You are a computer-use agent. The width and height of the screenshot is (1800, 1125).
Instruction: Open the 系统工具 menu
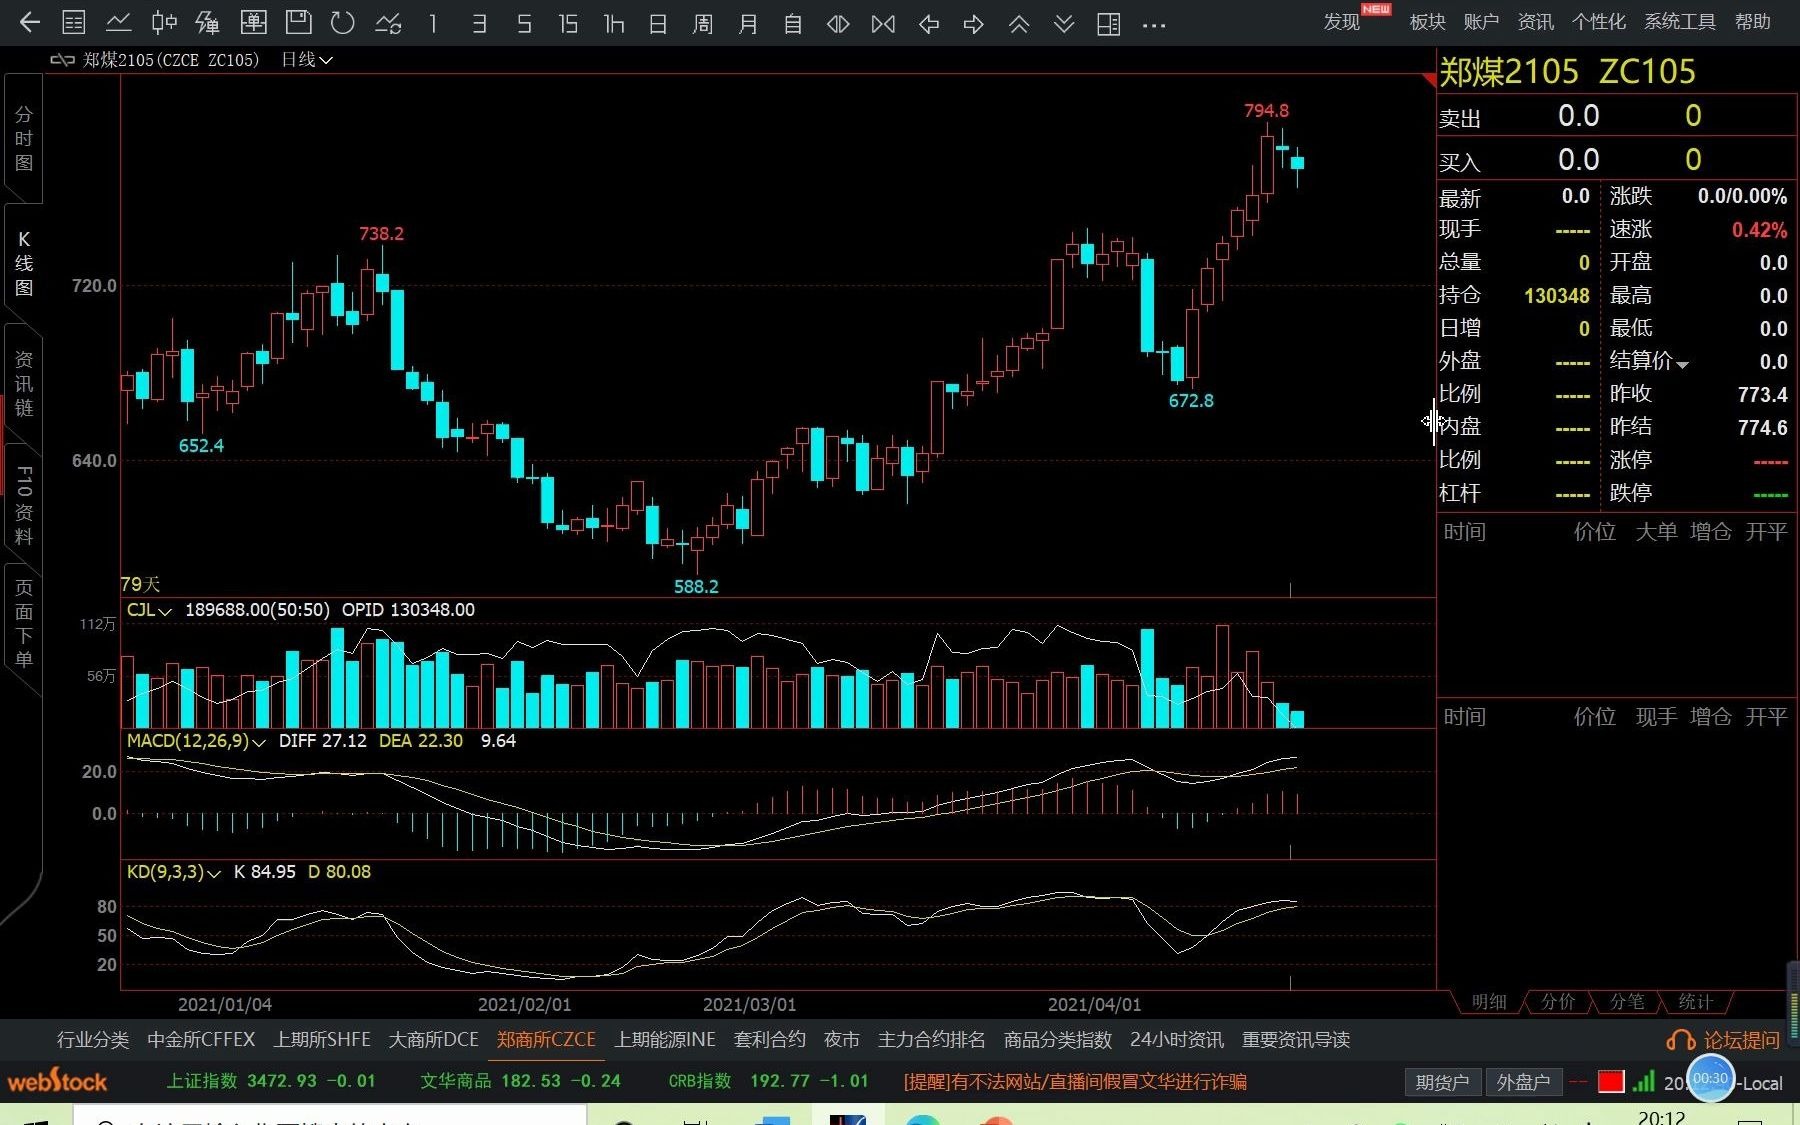[x=1680, y=22]
